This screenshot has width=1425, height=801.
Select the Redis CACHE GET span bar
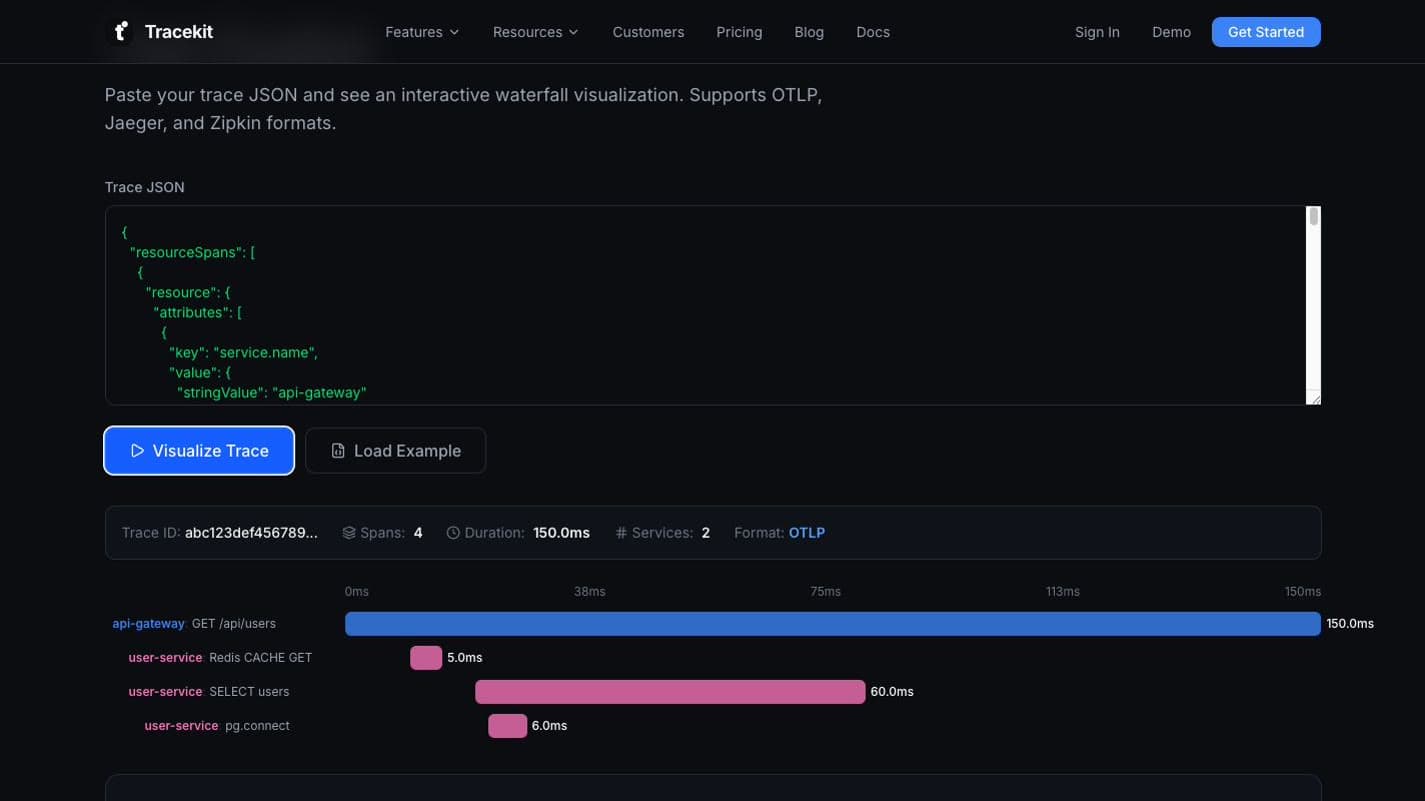426,658
